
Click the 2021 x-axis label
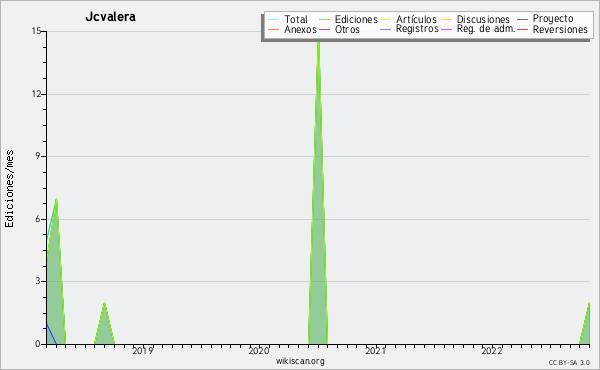pos(375,350)
